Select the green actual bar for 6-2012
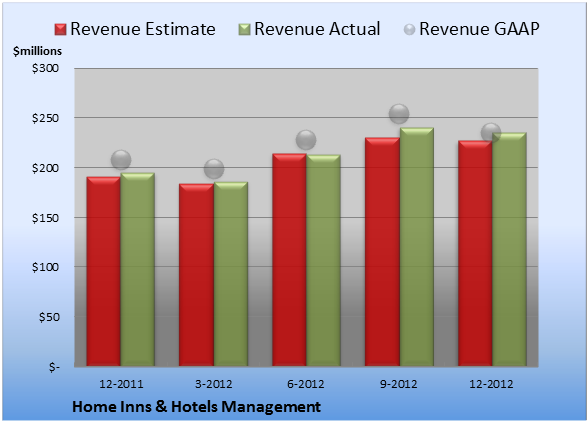Image resolution: width=588 pixels, height=422 pixels. click(x=323, y=260)
